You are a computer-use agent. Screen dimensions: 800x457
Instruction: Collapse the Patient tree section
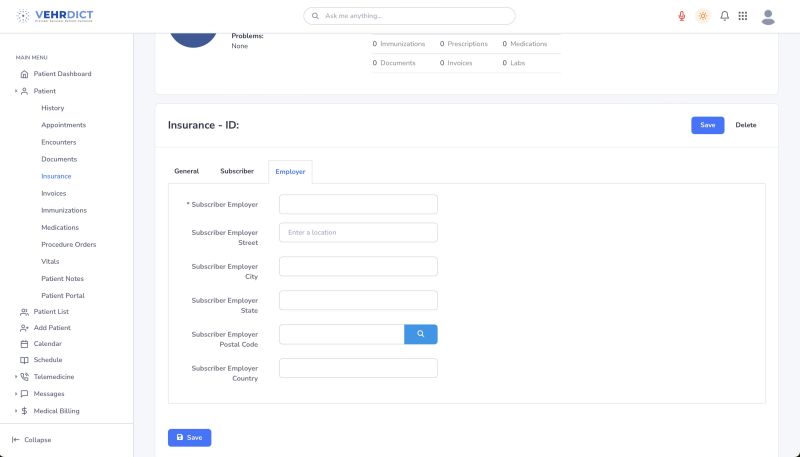(16, 91)
